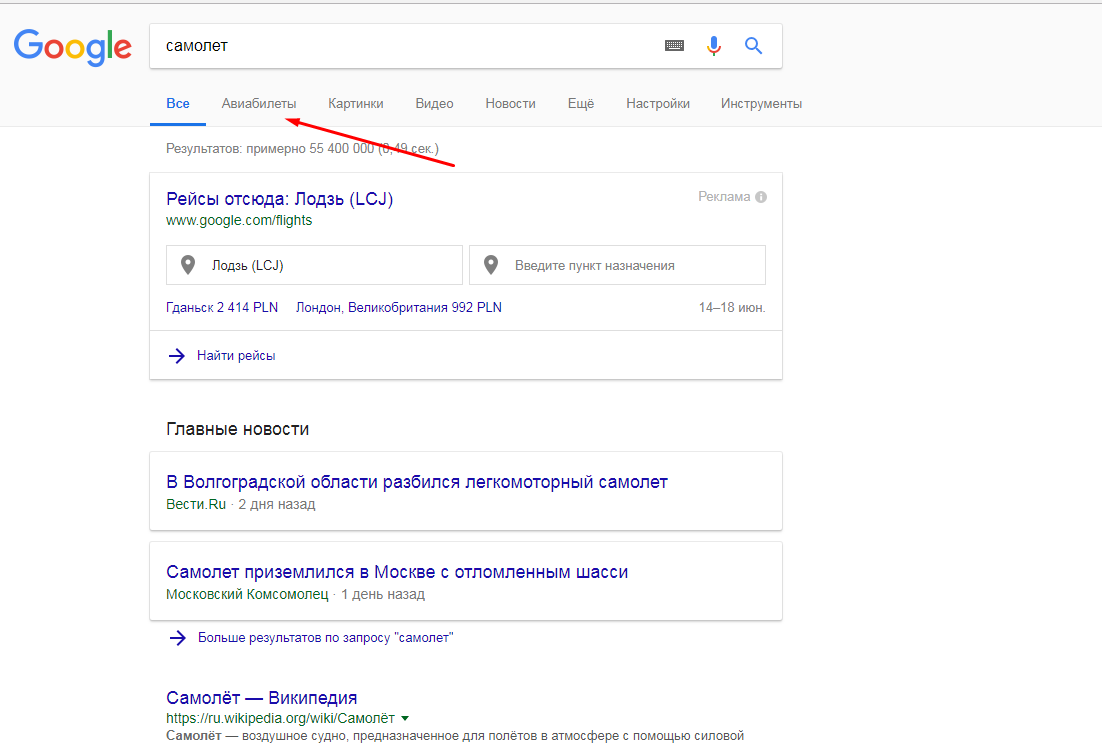
Task: Switch to the Видео tab
Action: pos(434,103)
